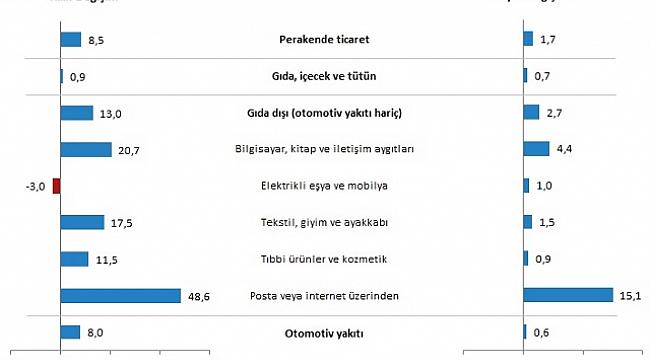Click the 20,7 blue bar
The height and width of the screenshot is (360, 650).
point(86,150)
